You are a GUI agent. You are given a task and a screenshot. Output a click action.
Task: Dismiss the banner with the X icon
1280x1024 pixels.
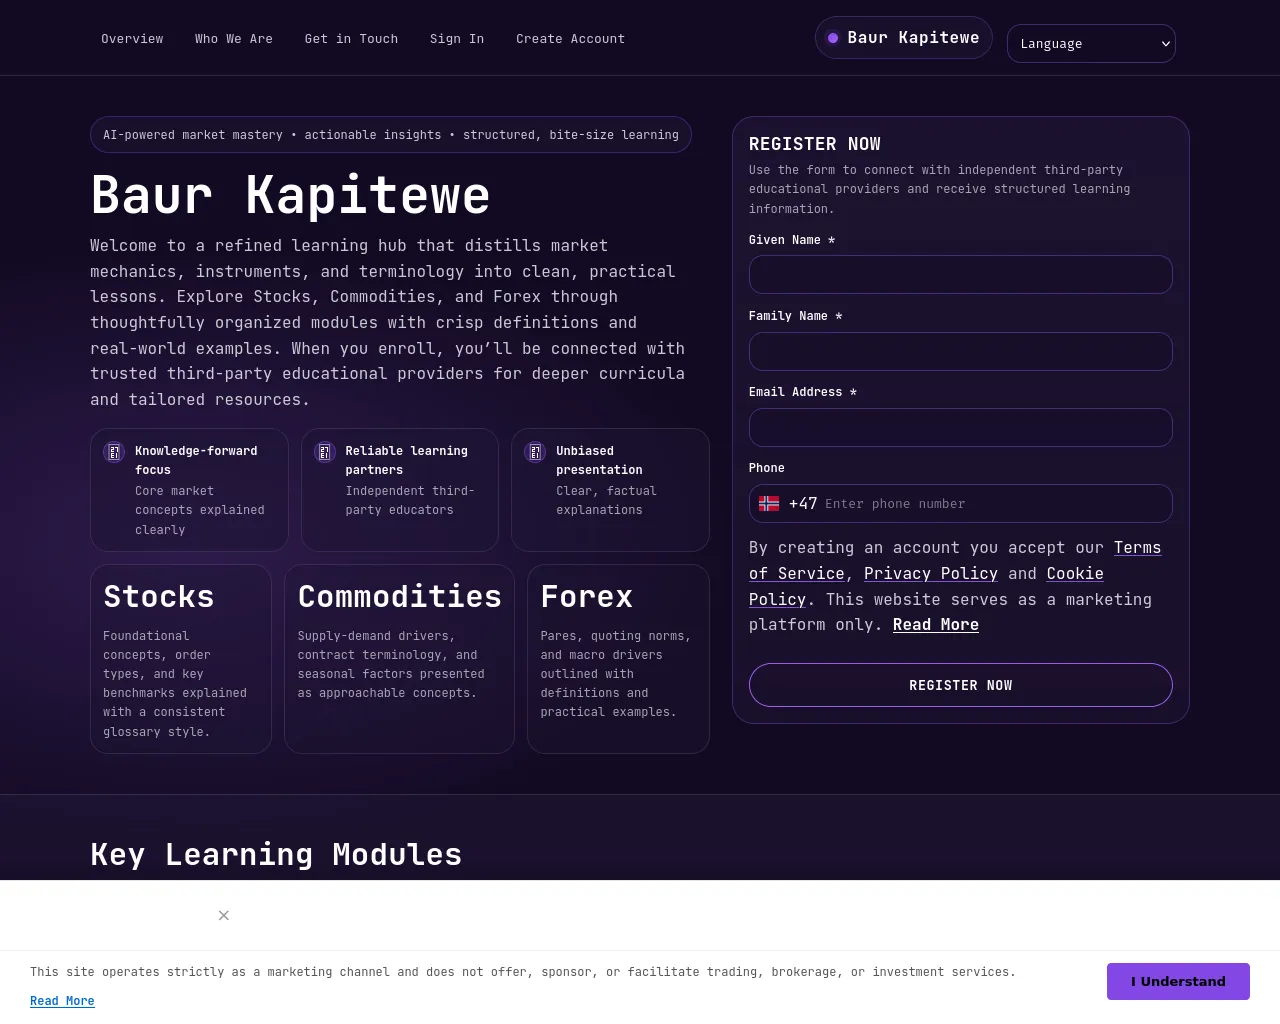(x=224, y=915)
